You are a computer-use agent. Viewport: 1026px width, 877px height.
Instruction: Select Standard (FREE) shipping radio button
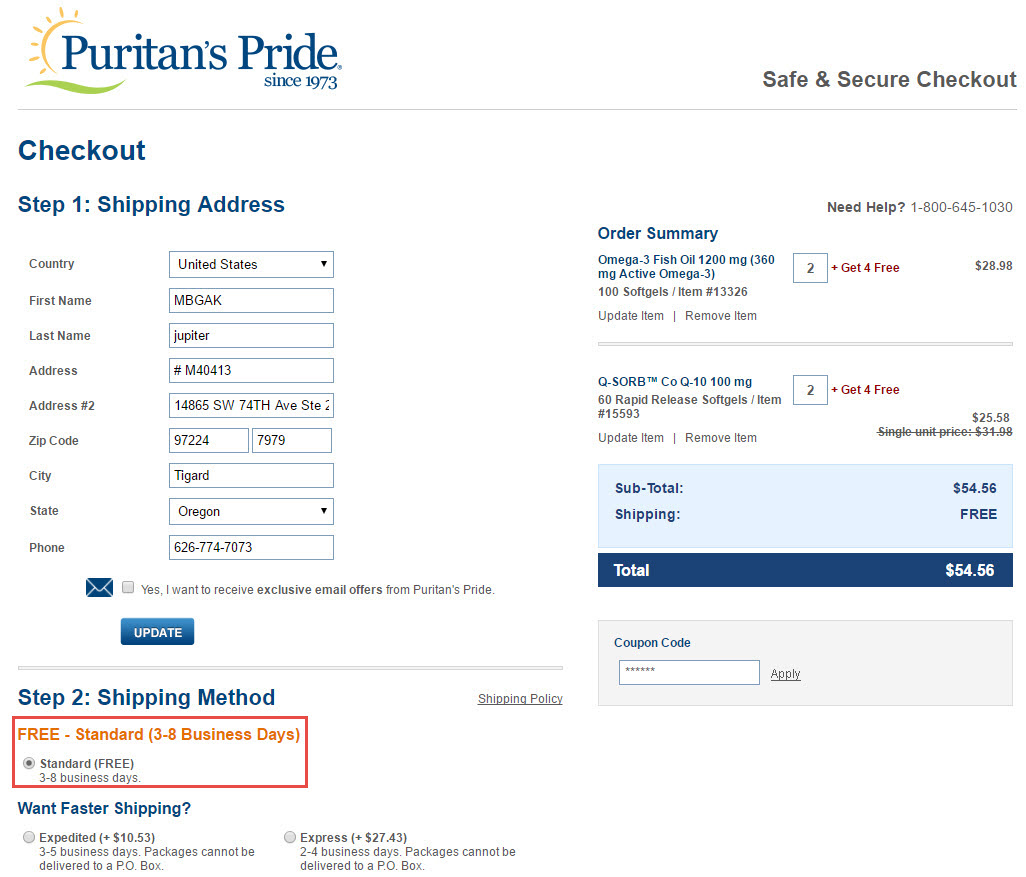pos(29,763)
